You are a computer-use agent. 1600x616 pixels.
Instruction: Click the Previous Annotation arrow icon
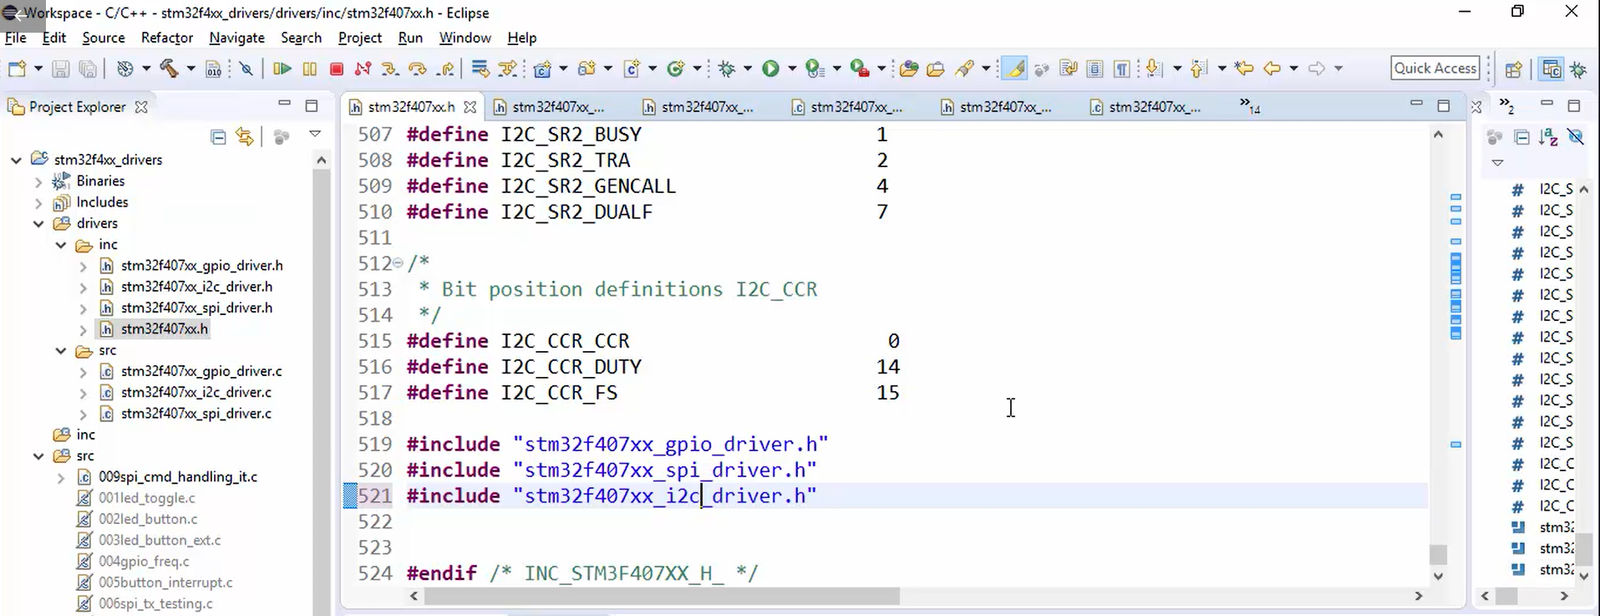[x=1199, y=69]
